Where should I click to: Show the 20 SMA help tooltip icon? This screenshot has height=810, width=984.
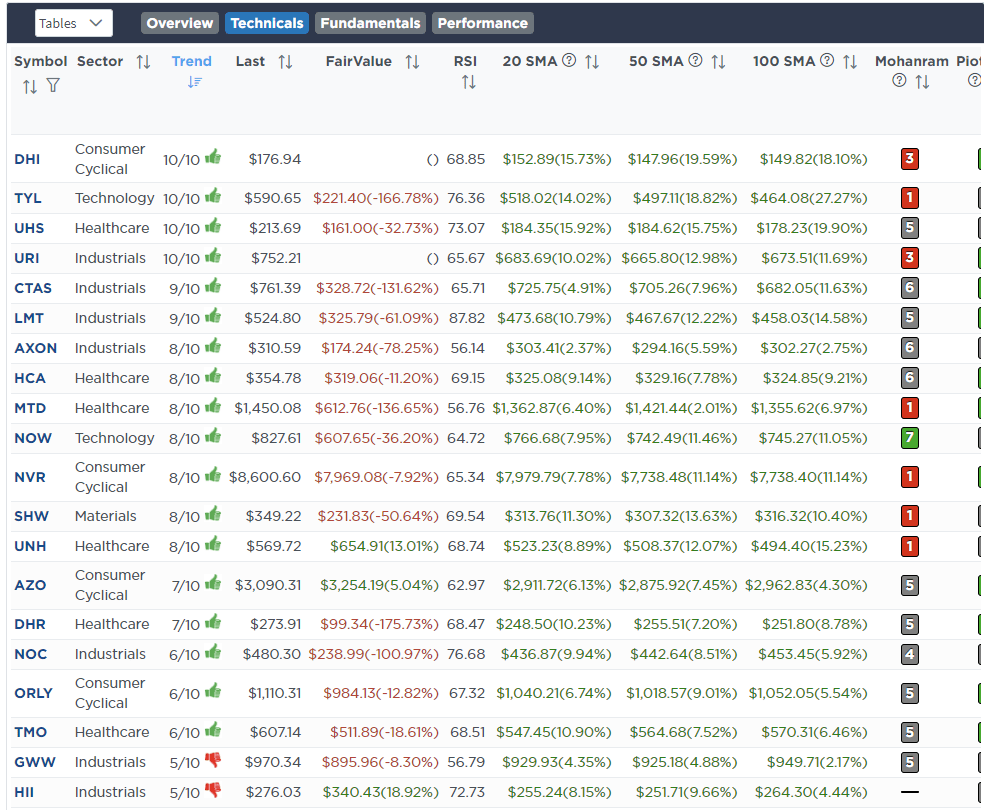tap(569, 61)
